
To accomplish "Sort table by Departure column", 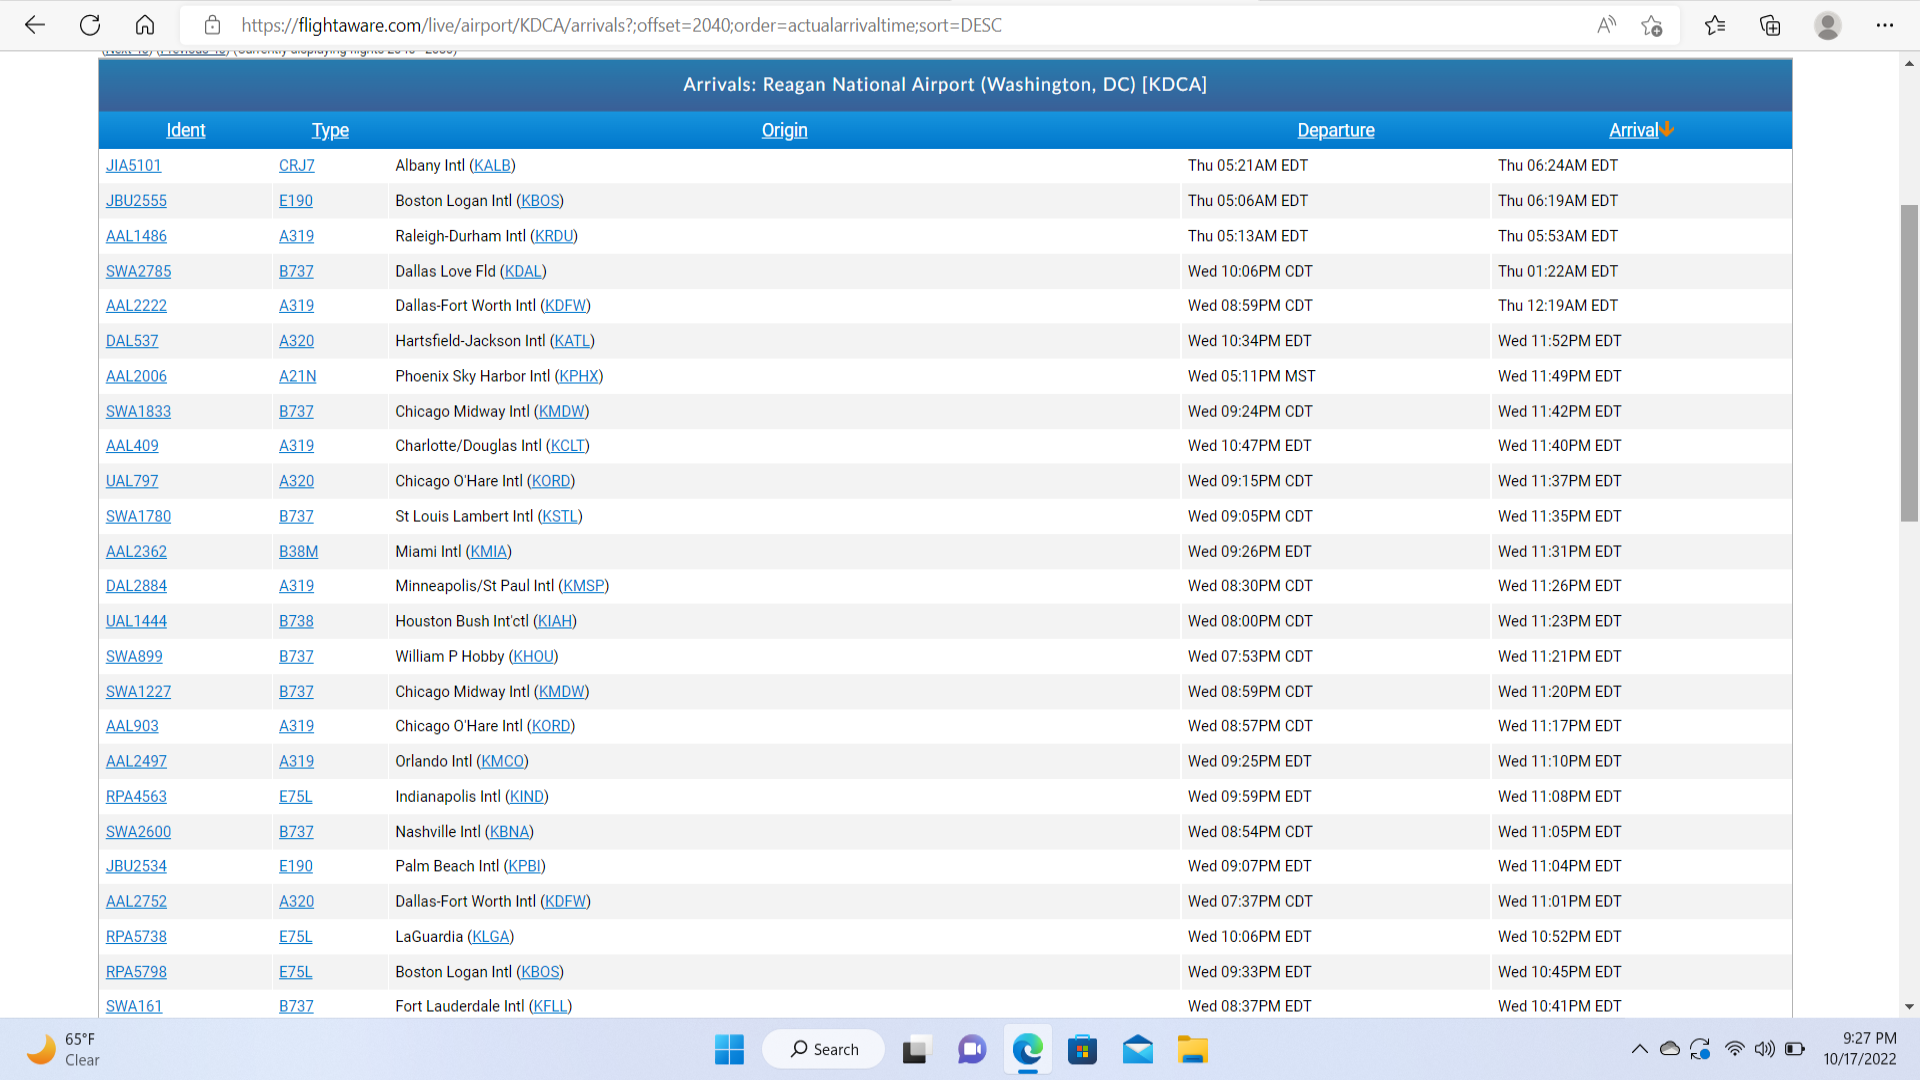I will [x=1336, y=130].
